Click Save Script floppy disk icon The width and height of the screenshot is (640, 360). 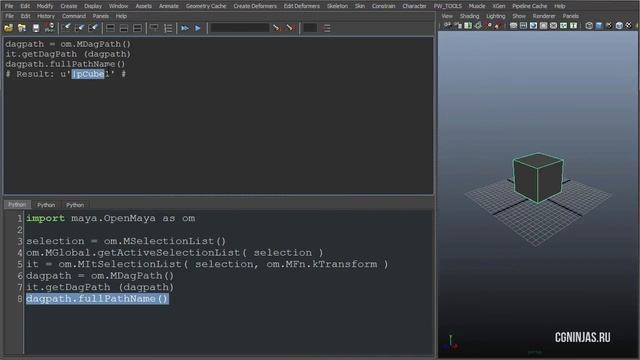click(36, 28)
